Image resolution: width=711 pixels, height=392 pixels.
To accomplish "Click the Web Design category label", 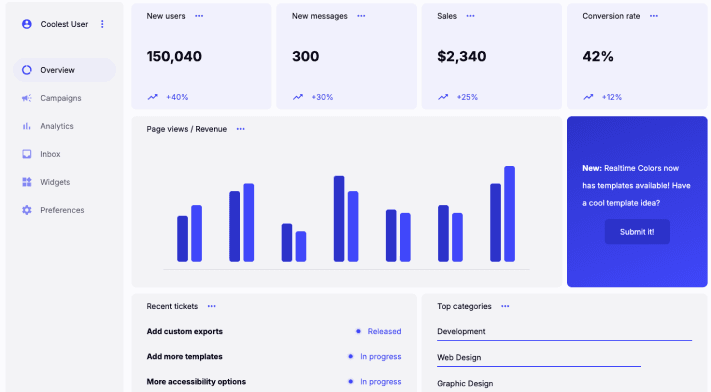I will [459, 358].
